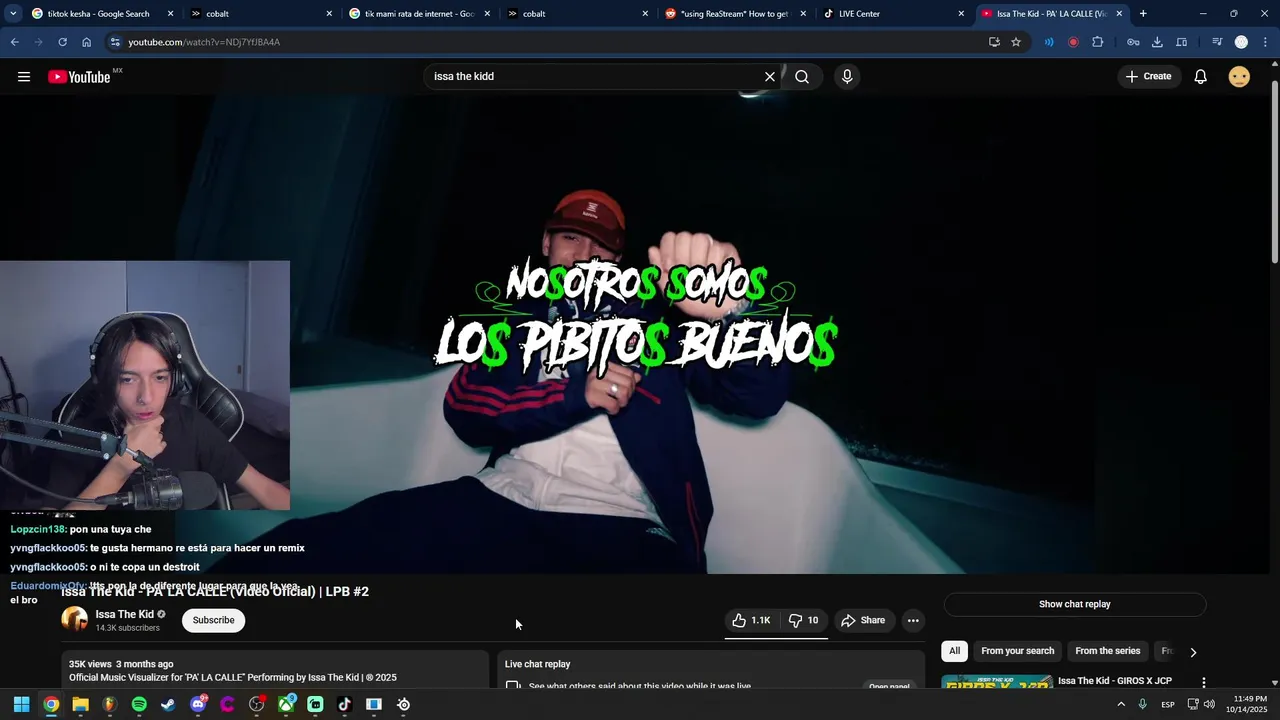Select From your search chip
Image resolution: width=1280 pixels, height=720 pixels.
tap(1017, 651)
